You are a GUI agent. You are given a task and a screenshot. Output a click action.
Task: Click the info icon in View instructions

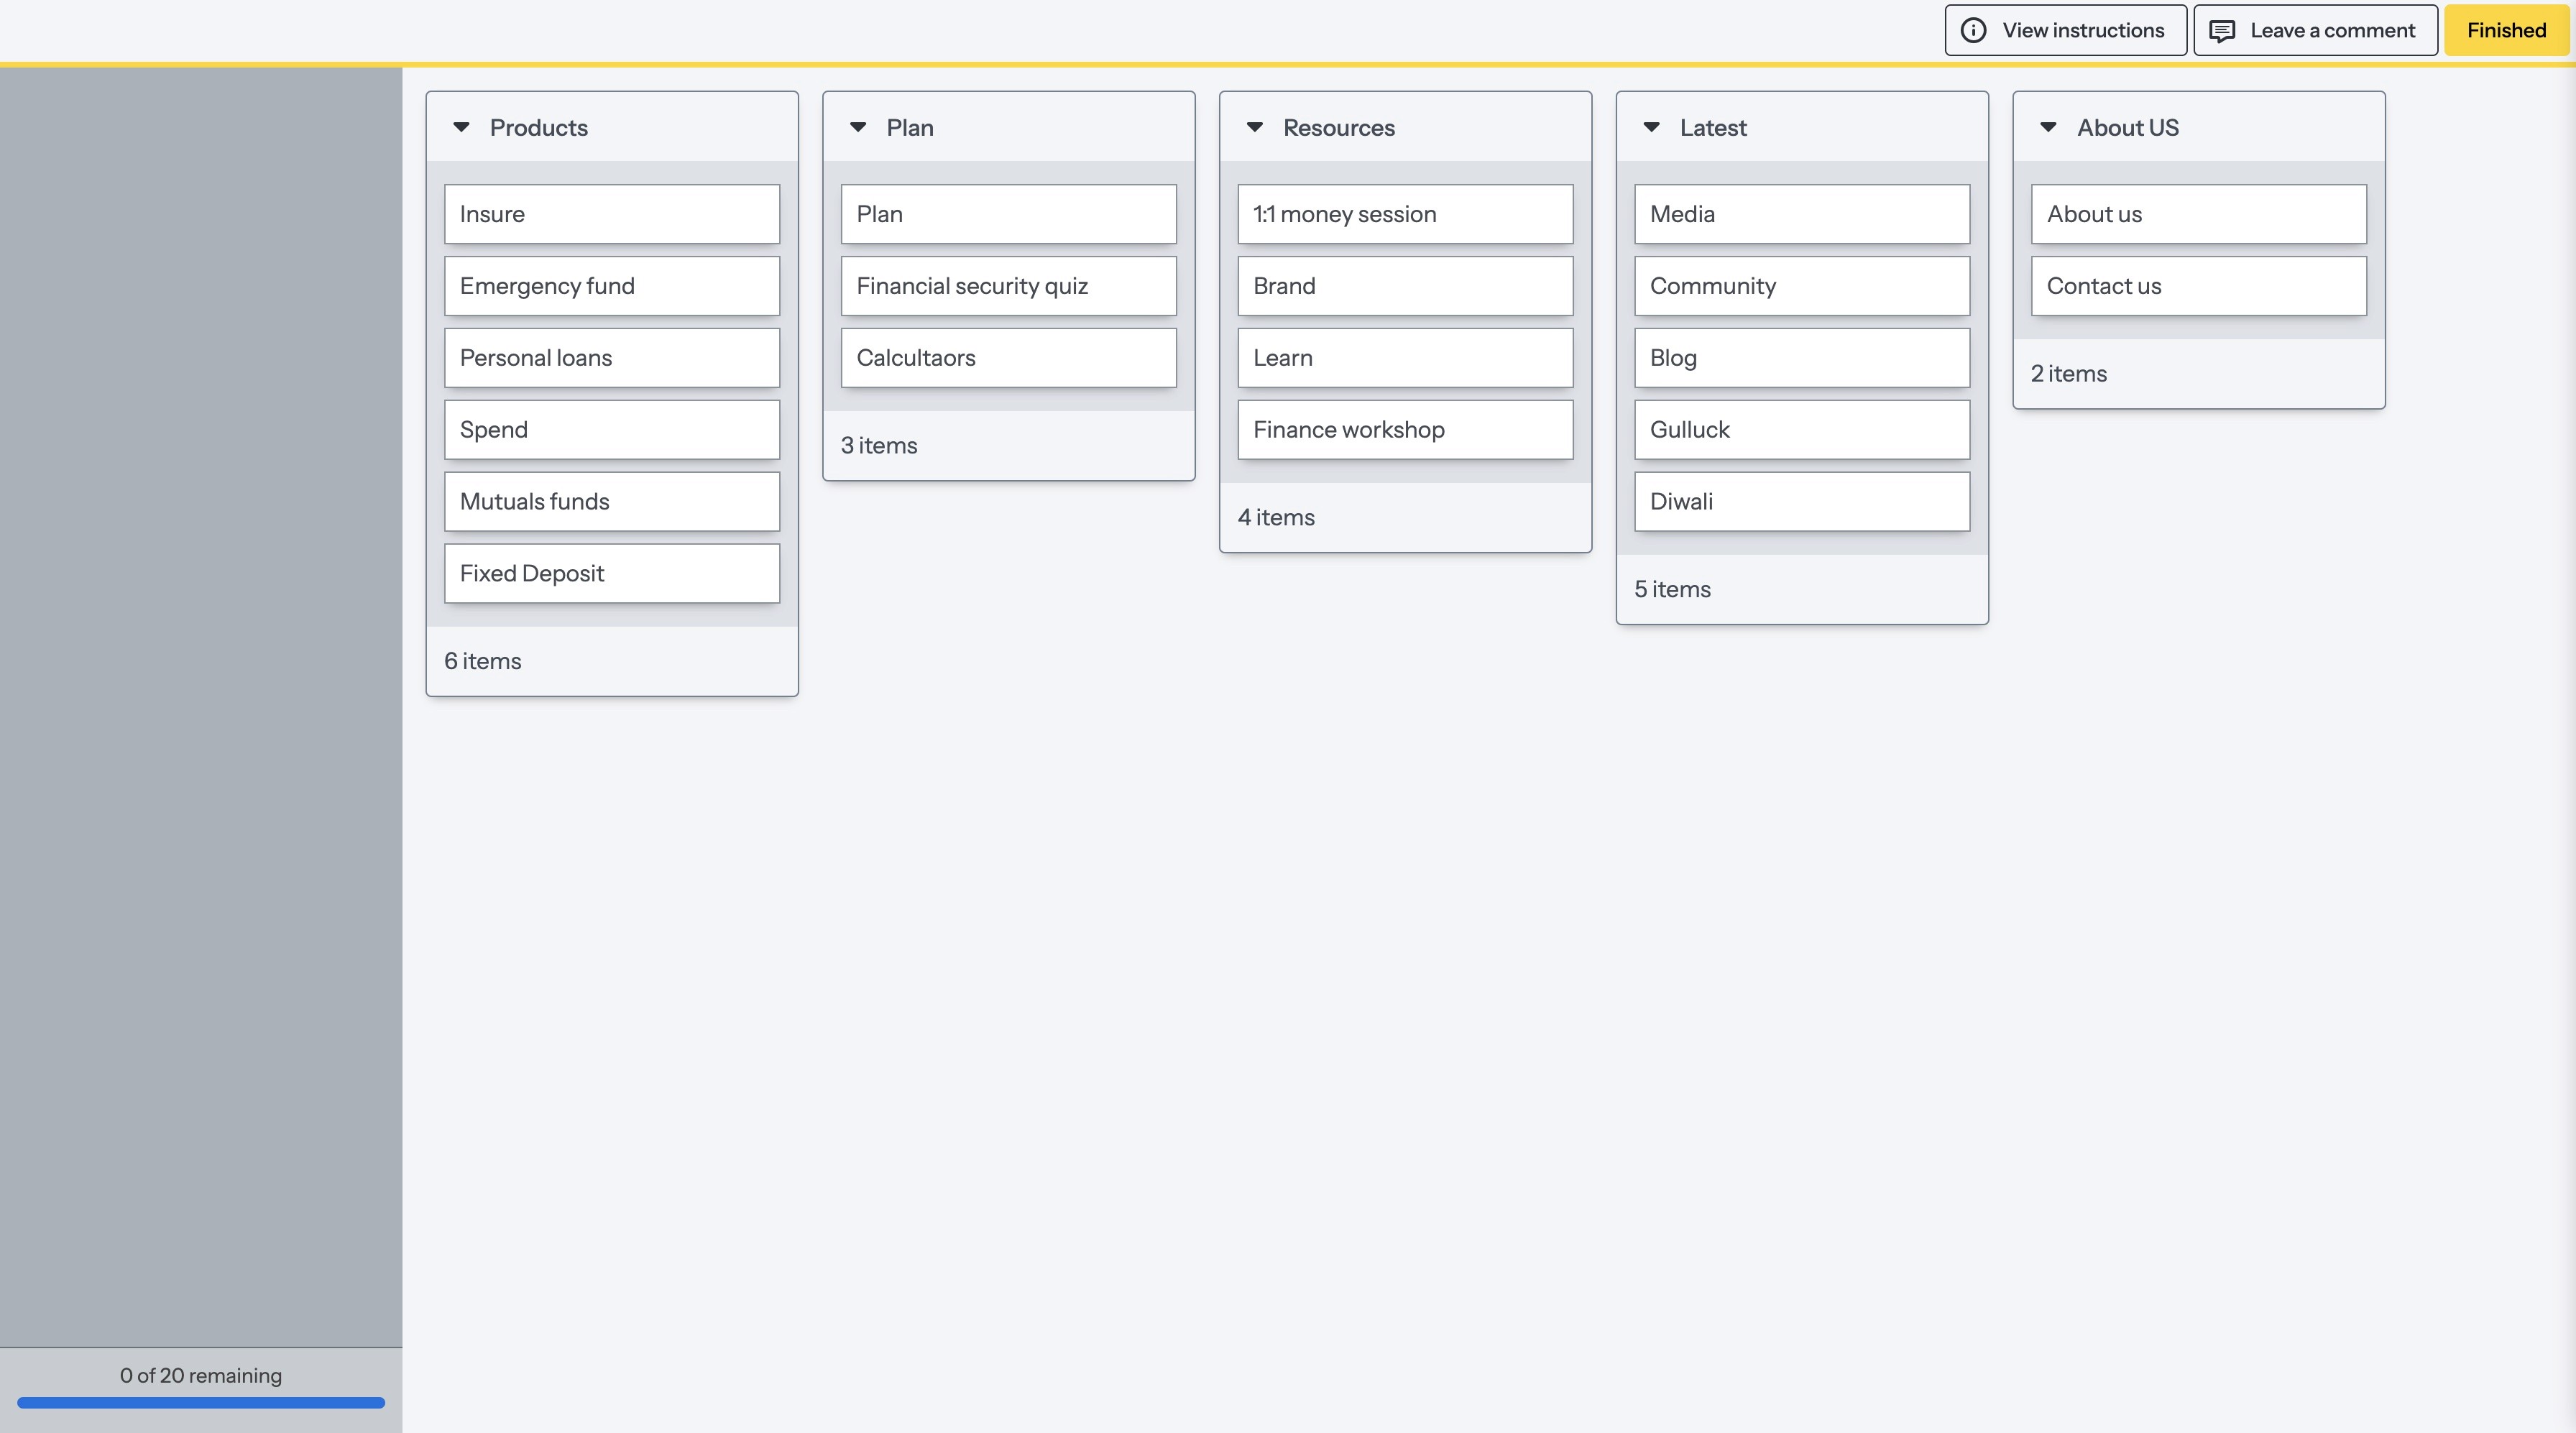pos(1973,30)
